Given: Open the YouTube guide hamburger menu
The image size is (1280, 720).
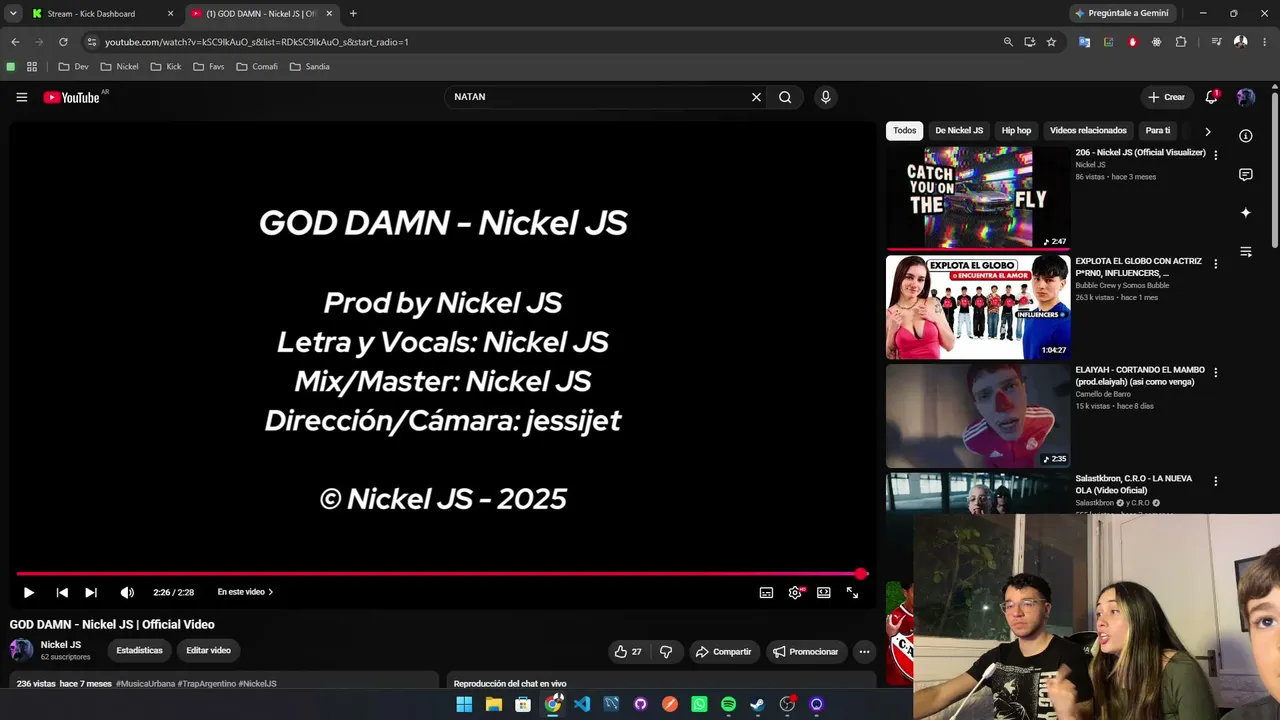Looking at the screenshot, I should (x=21, y=97).
